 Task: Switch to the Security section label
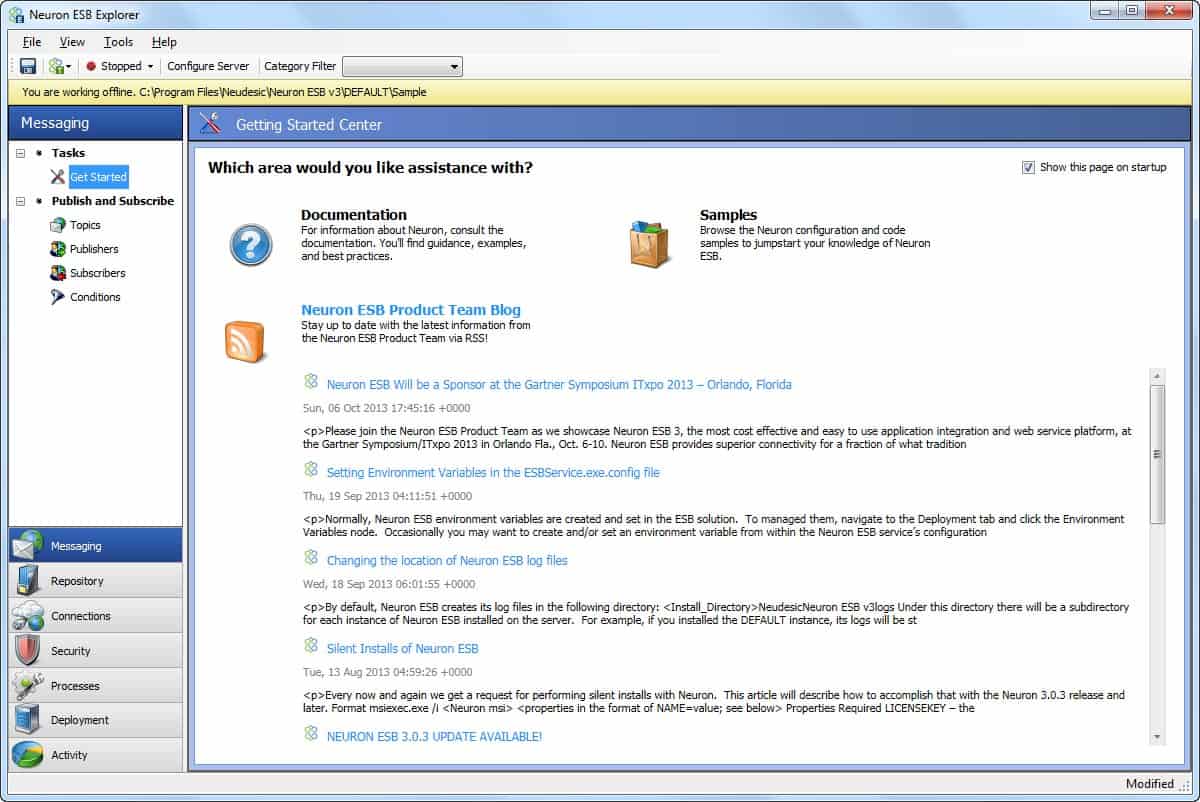tap(71, 651)
